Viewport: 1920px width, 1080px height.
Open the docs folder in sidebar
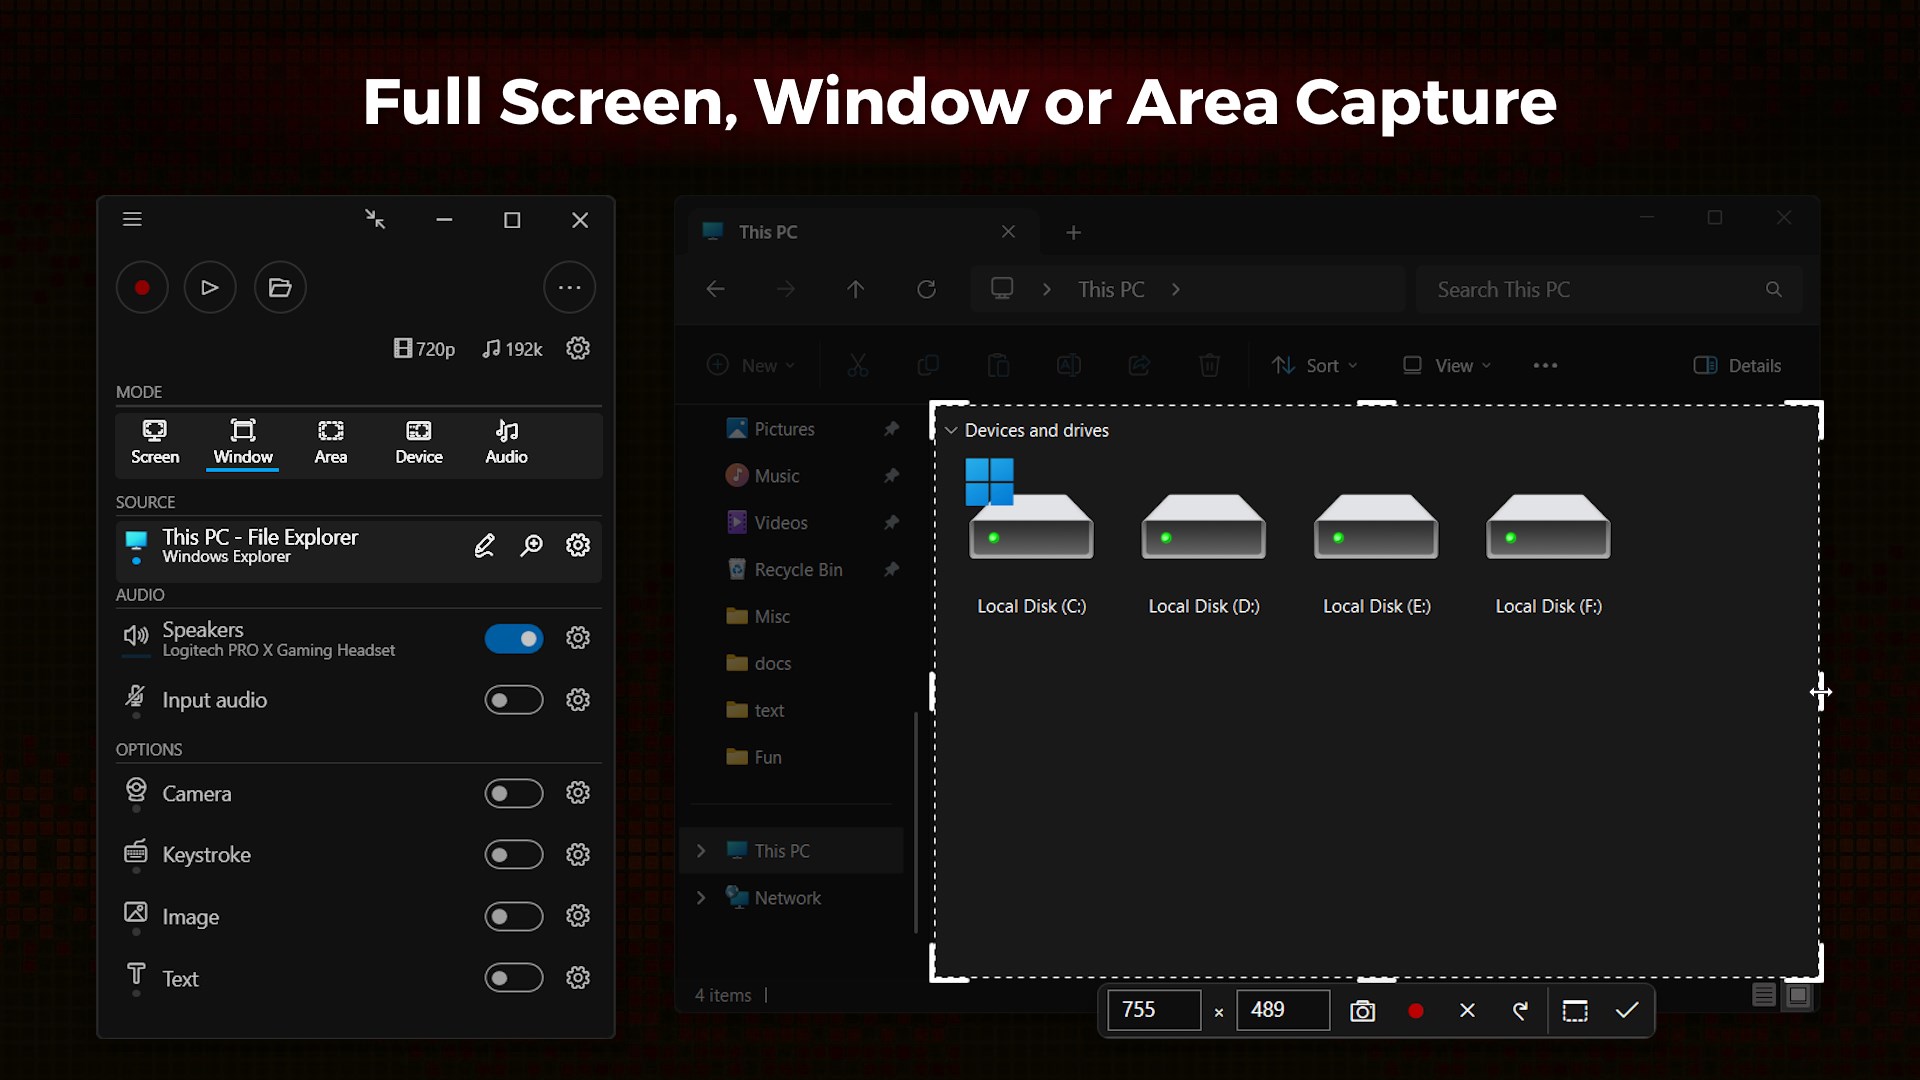coord(758,664)
